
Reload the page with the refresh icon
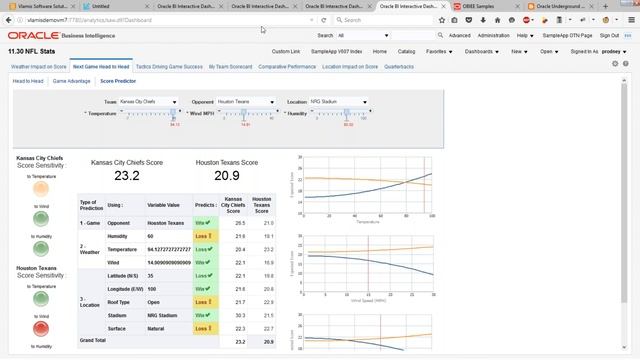[324, 20]
